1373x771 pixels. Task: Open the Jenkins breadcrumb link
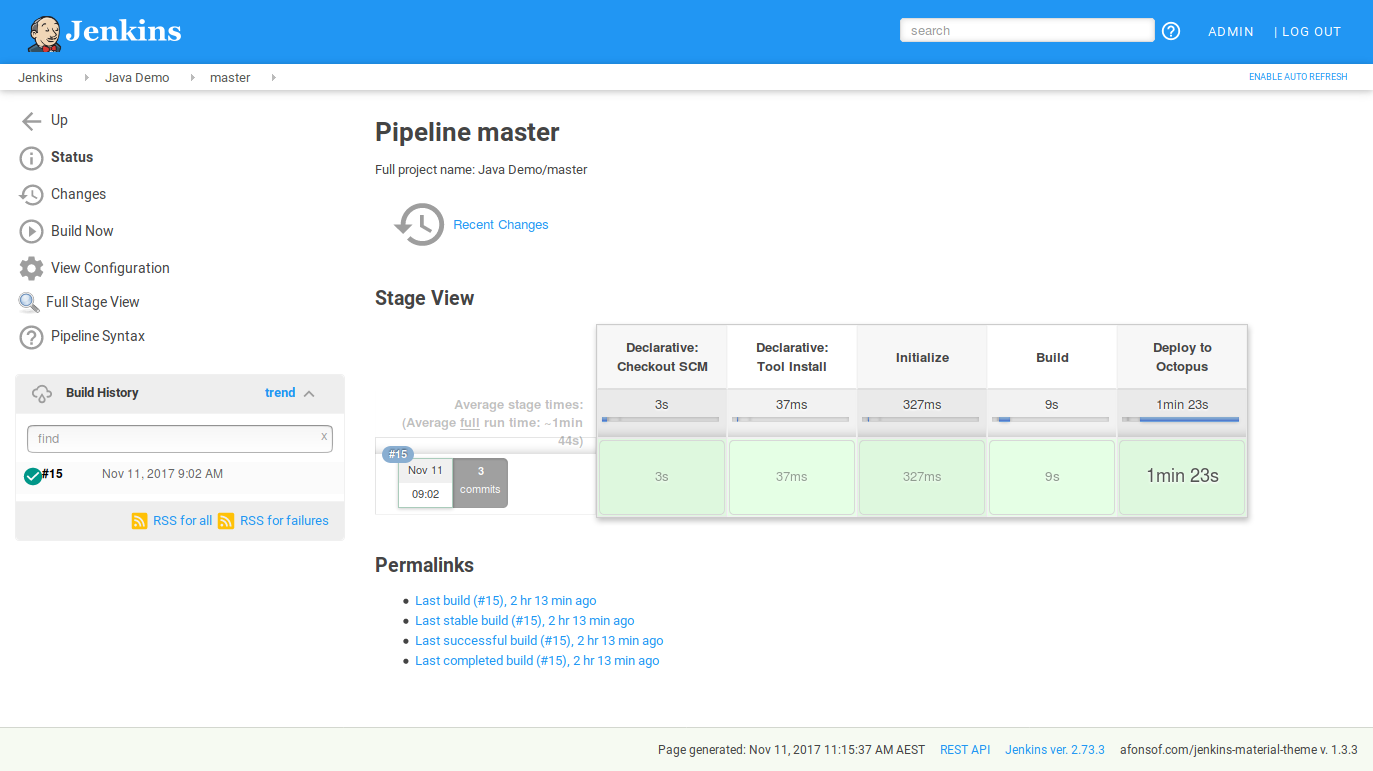(x=40, y=77)
